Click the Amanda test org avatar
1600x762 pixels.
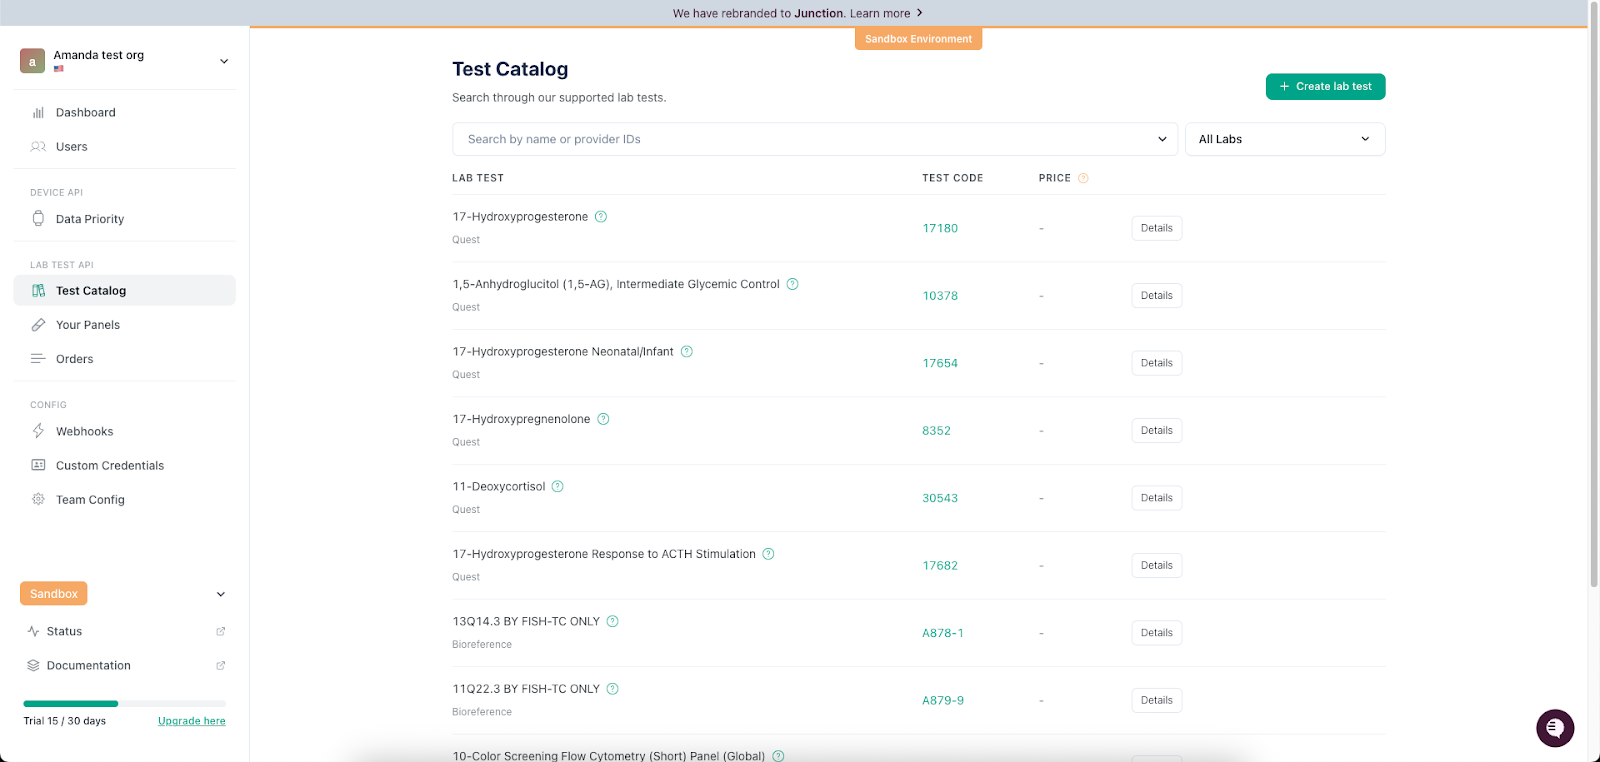[x=32, y=61]
